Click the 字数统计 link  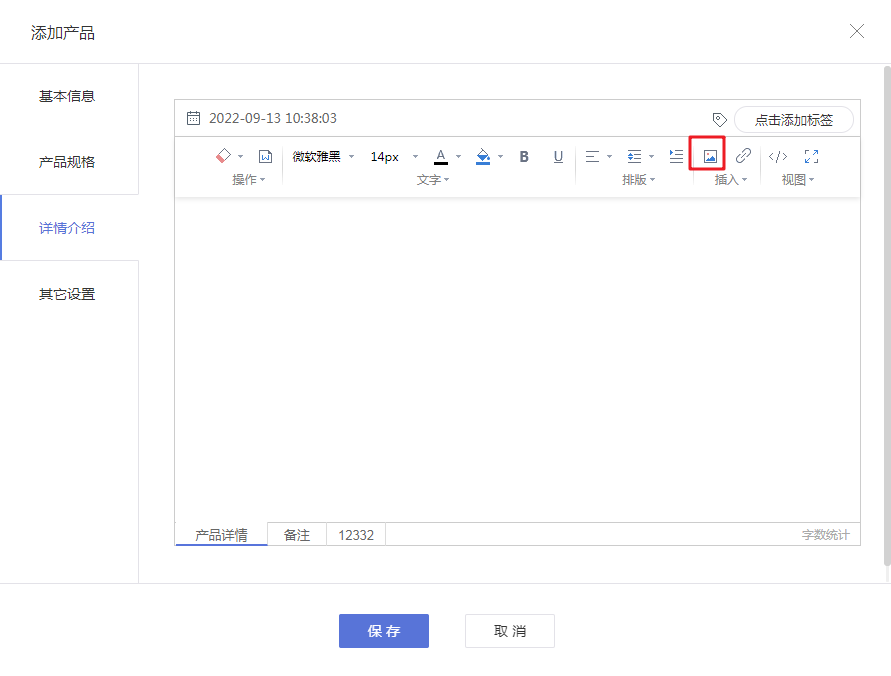coord(826,535)
